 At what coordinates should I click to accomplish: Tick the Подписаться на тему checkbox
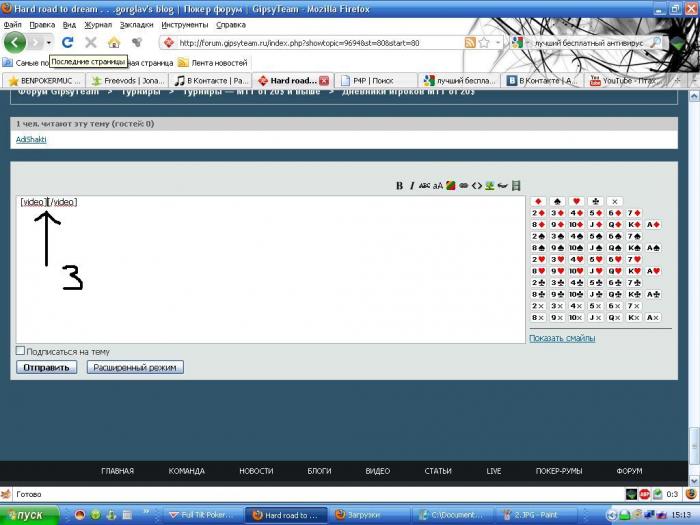pos(21,350)
